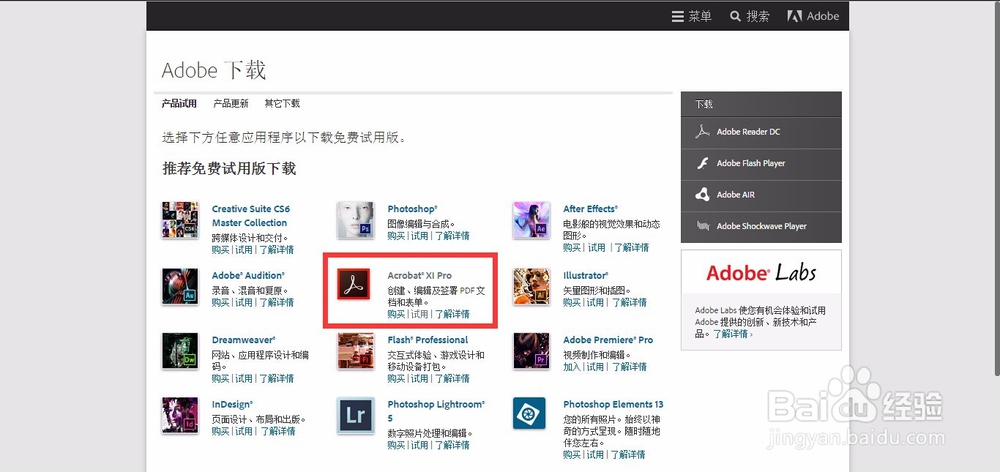Screen dimensions: 1000x472
Task: Click the Adobe Labs banner
Action: pyautogui.click(x=761, y=272)
